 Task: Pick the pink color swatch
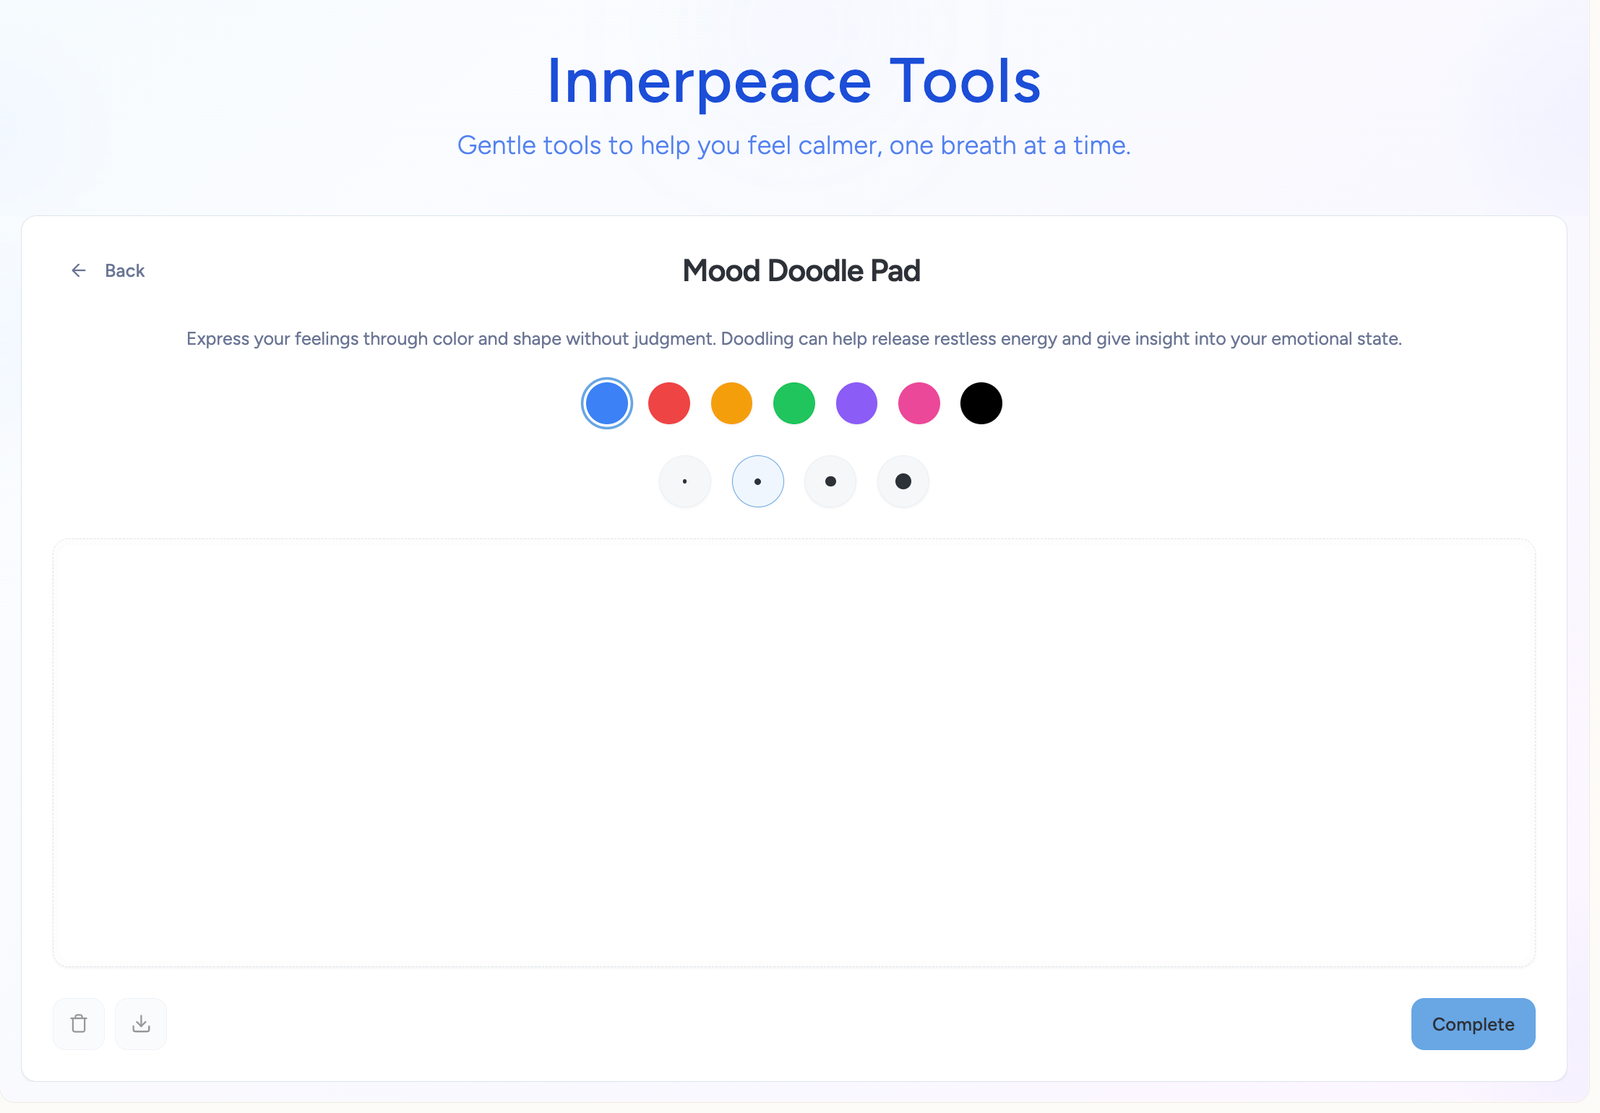tap(919, 403)
